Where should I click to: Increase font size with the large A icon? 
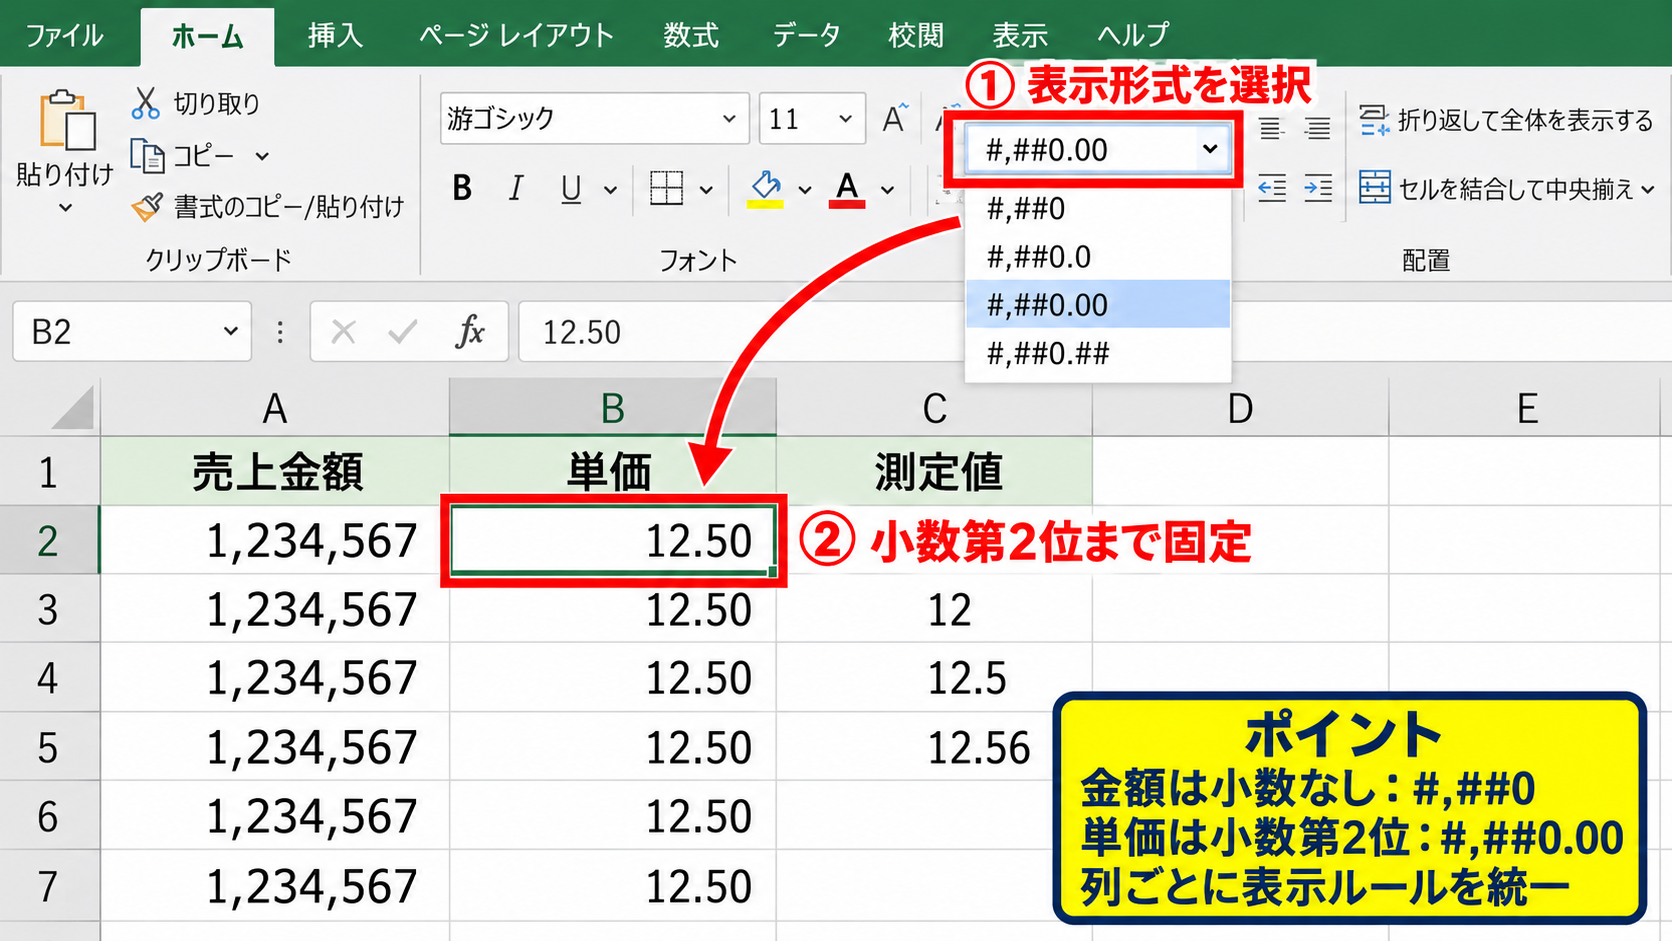click(895, 119)
